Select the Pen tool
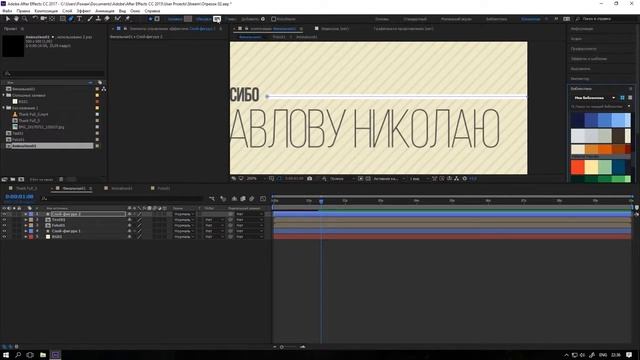 click(71, 19)
